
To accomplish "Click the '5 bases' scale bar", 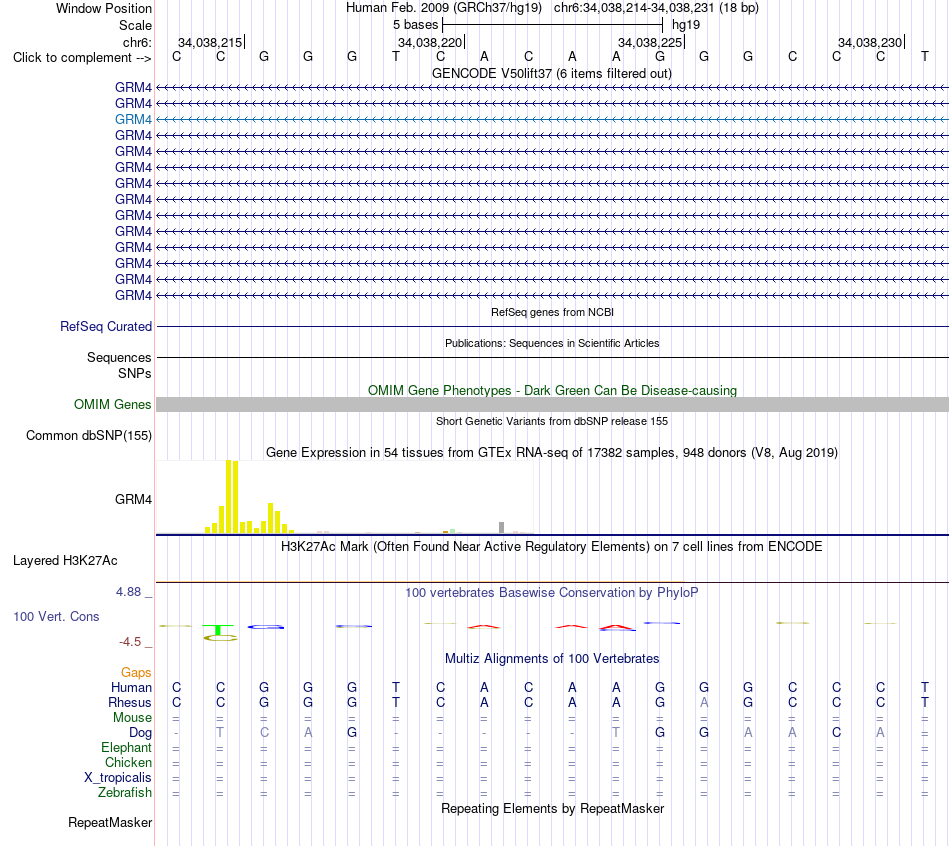I will pos(553,25).
